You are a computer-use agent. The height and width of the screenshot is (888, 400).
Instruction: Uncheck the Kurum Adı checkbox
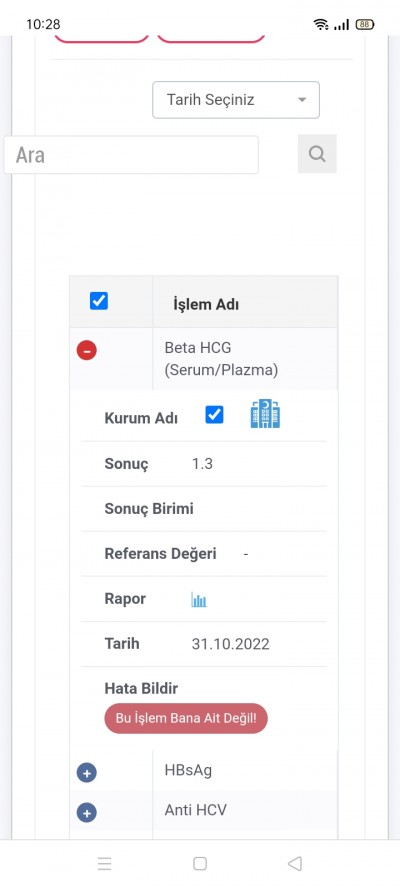(214, 415)
